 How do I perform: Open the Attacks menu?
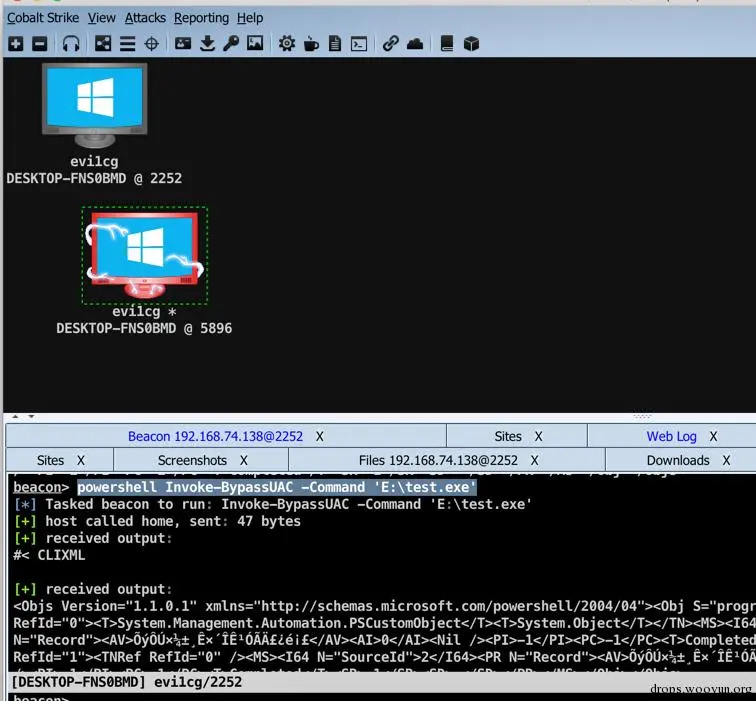[x=145, y=18]
